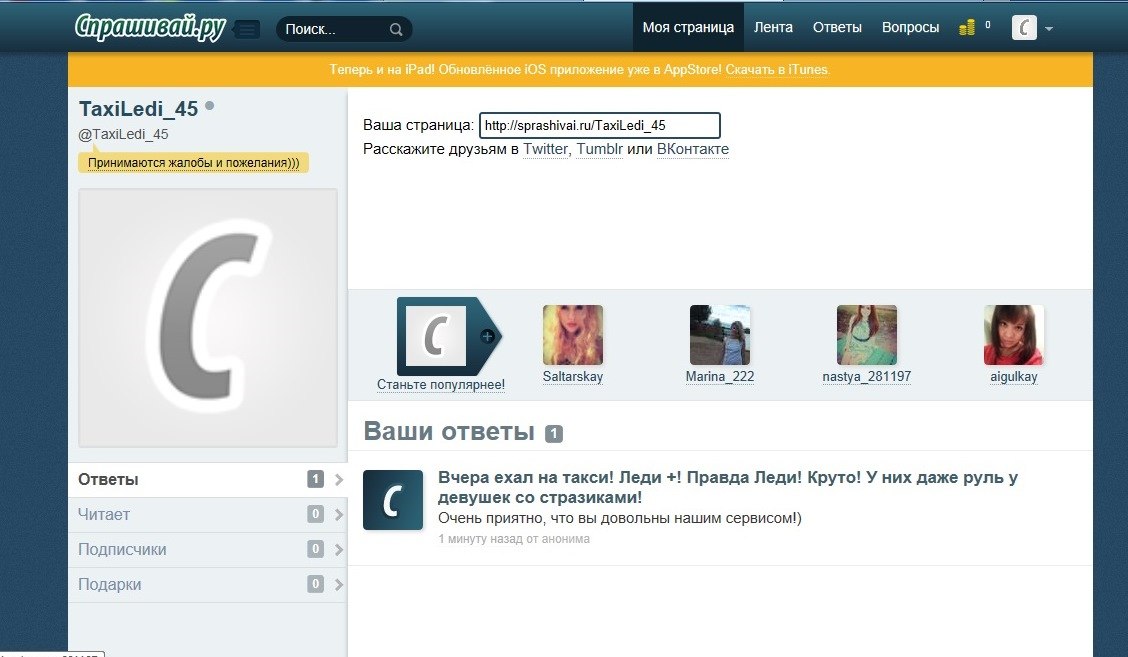The width and height of the screenshot is (1128, 657).
Task: Click the Станьте популярнее! link
Action: (440, 384)
